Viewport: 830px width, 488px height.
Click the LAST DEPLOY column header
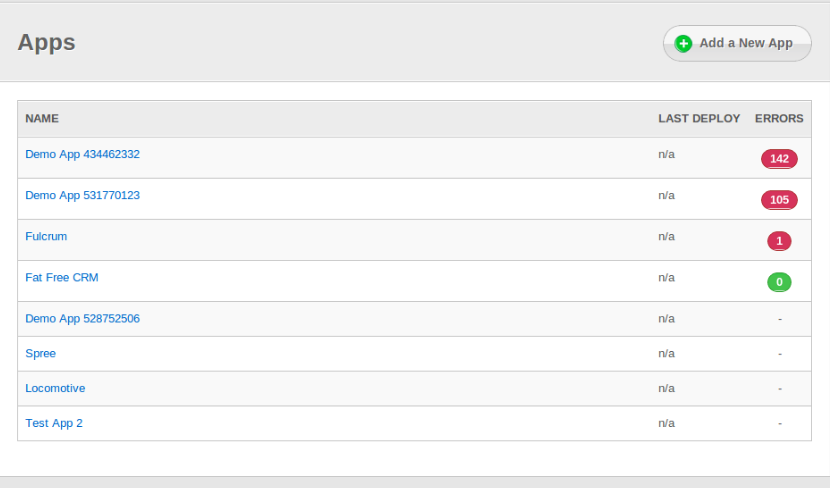coord(699,118)
